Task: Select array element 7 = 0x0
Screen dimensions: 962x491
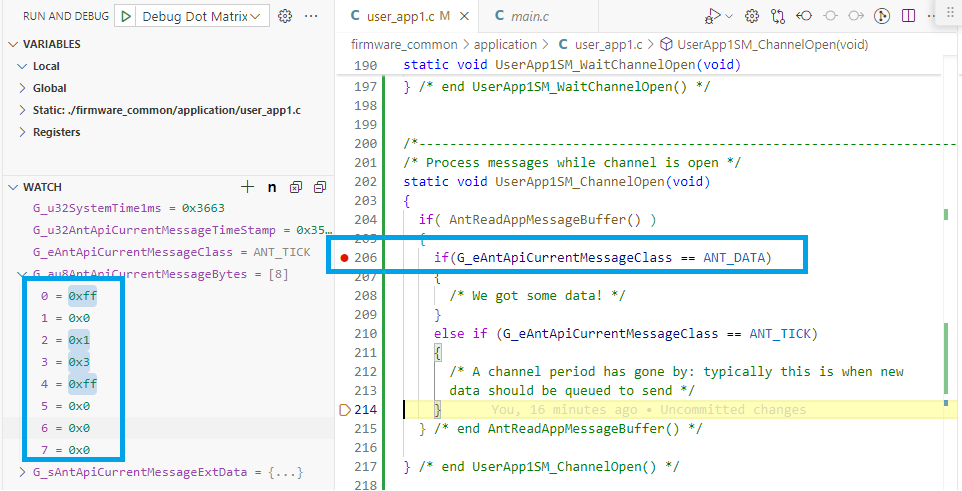Action: click(65, 450)
